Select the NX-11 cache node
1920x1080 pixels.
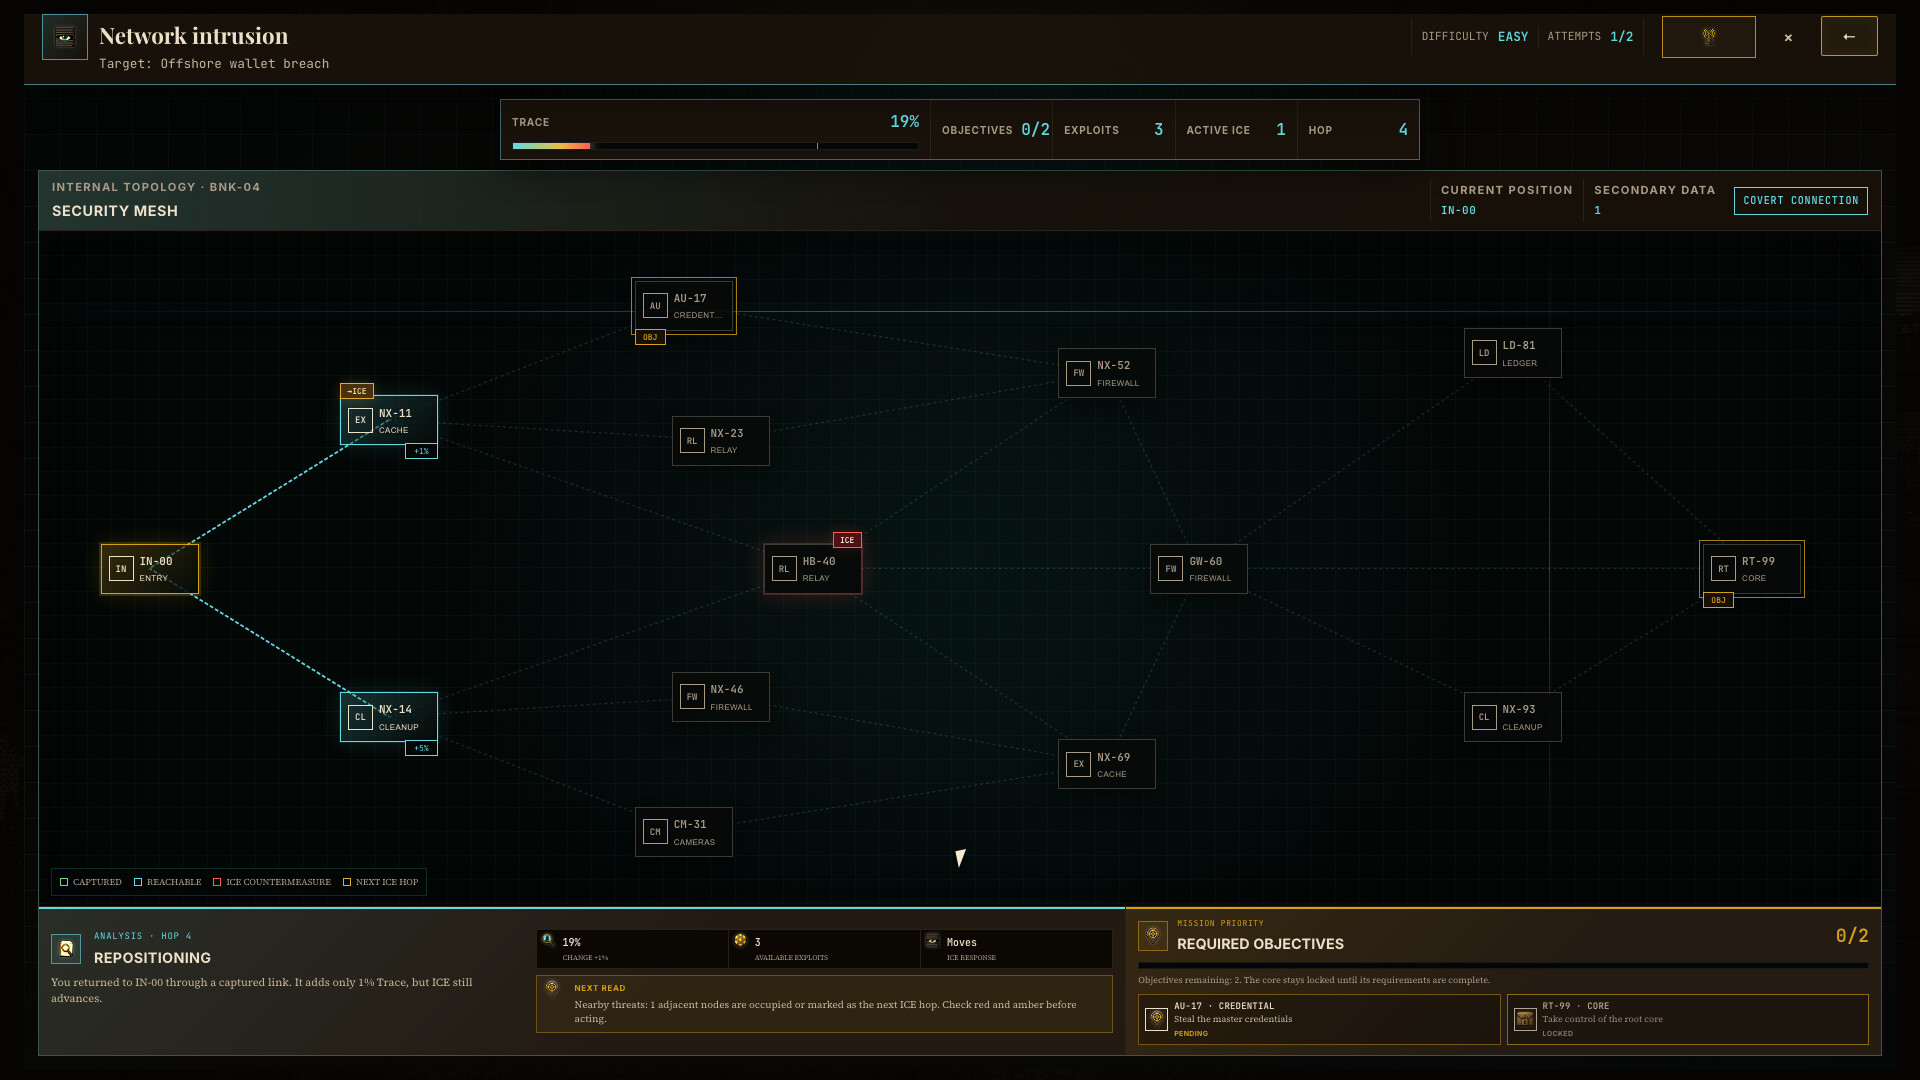[389, 420]
